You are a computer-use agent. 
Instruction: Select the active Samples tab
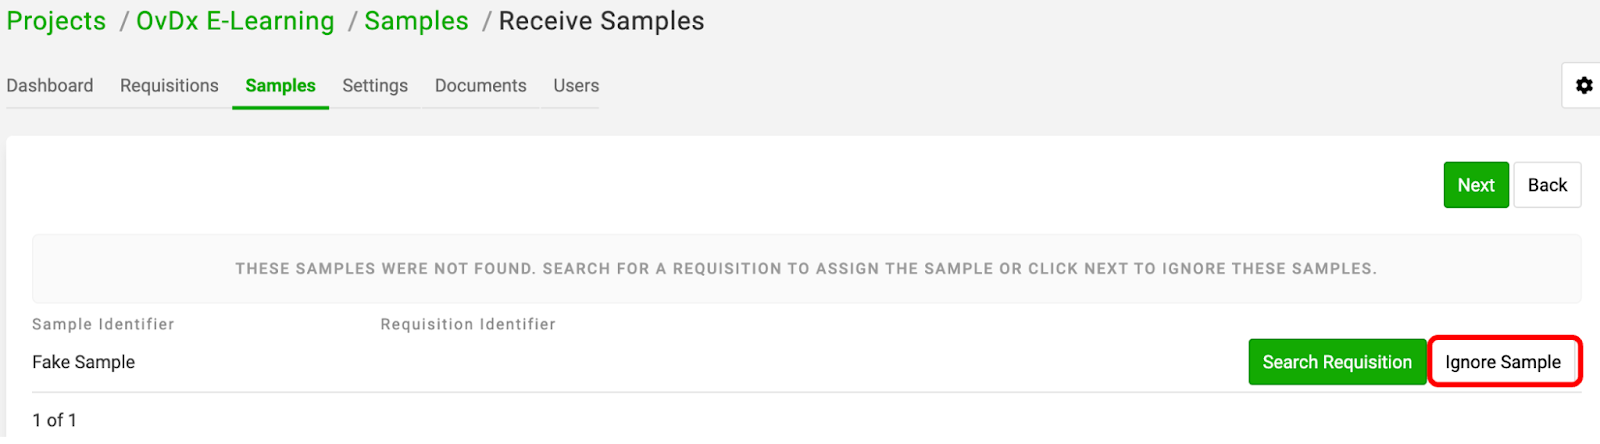[280, 86]
